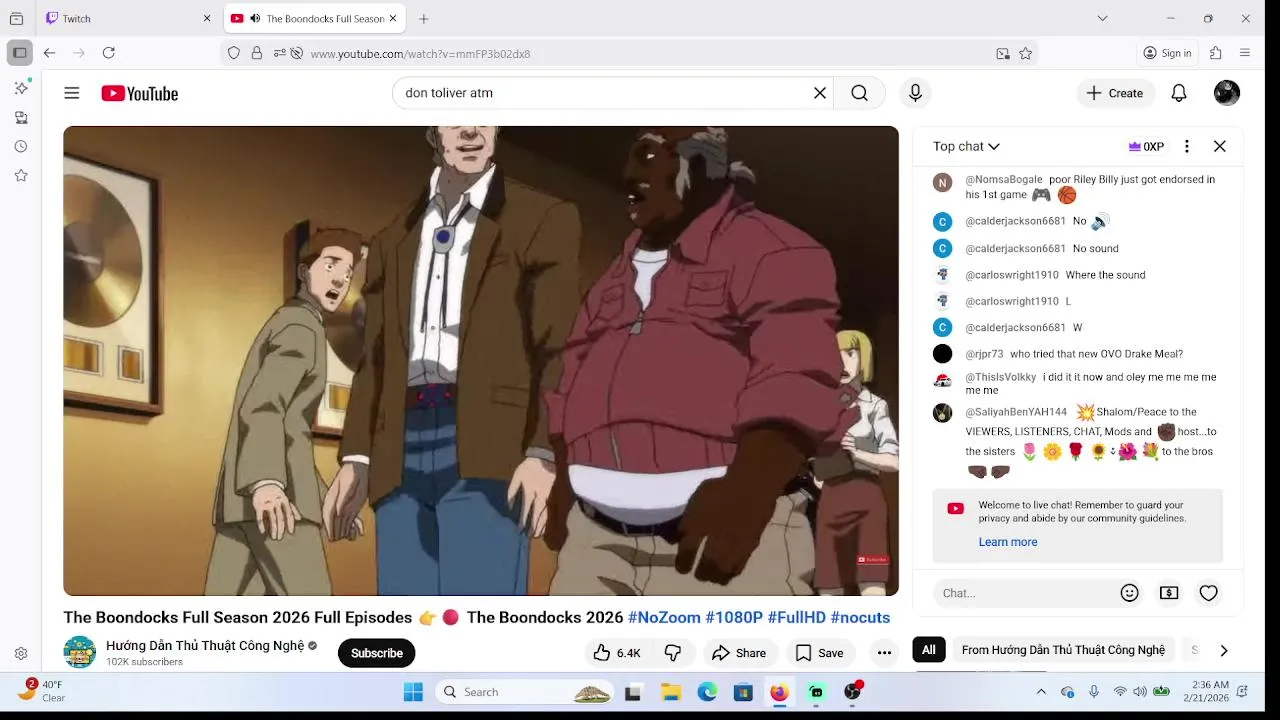This screenshot has width=1280, height=720.
Task: Open bookmarks star in Firefox sidebar
Action: pos(21,176)
